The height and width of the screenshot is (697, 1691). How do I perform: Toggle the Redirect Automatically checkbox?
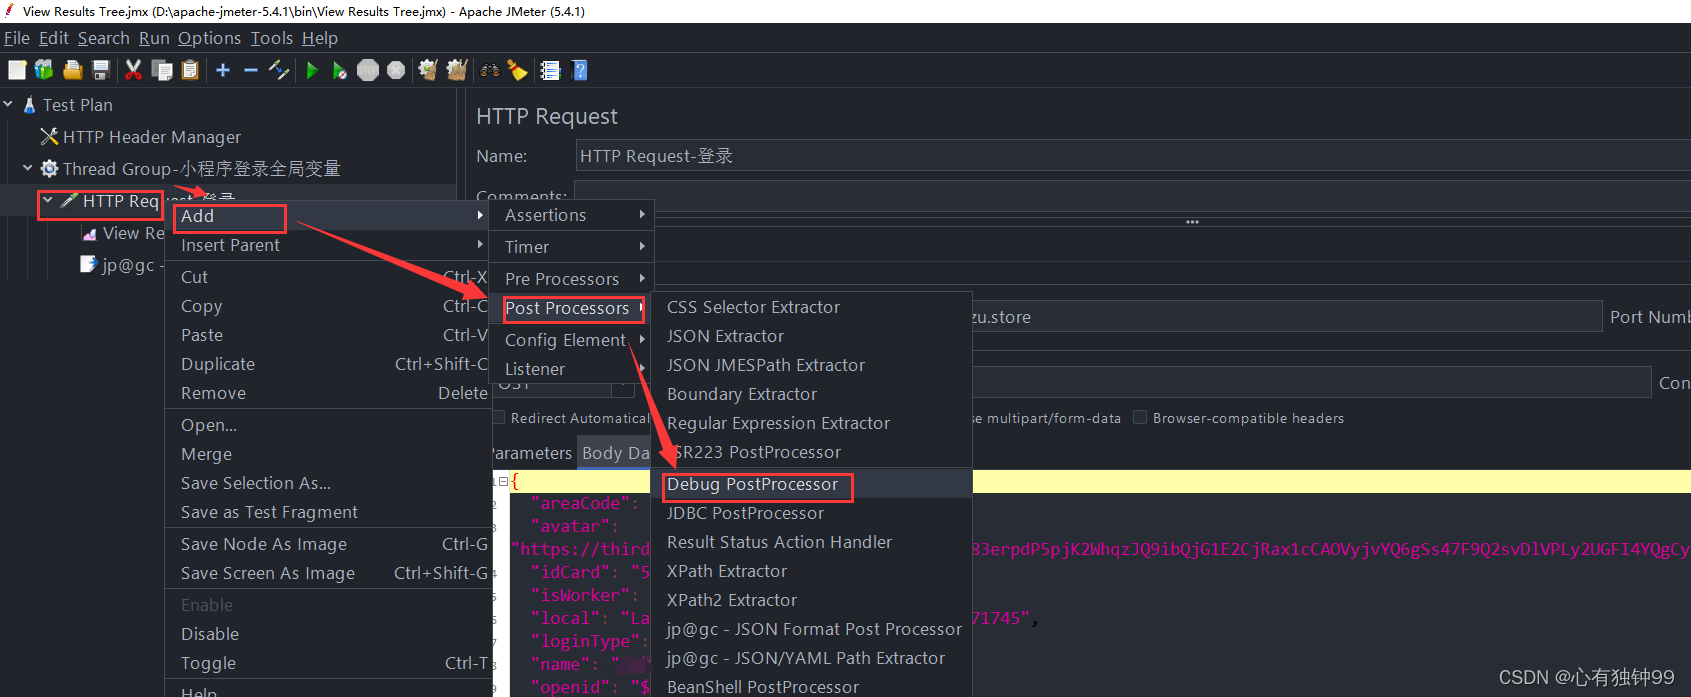tap(498, 418)
